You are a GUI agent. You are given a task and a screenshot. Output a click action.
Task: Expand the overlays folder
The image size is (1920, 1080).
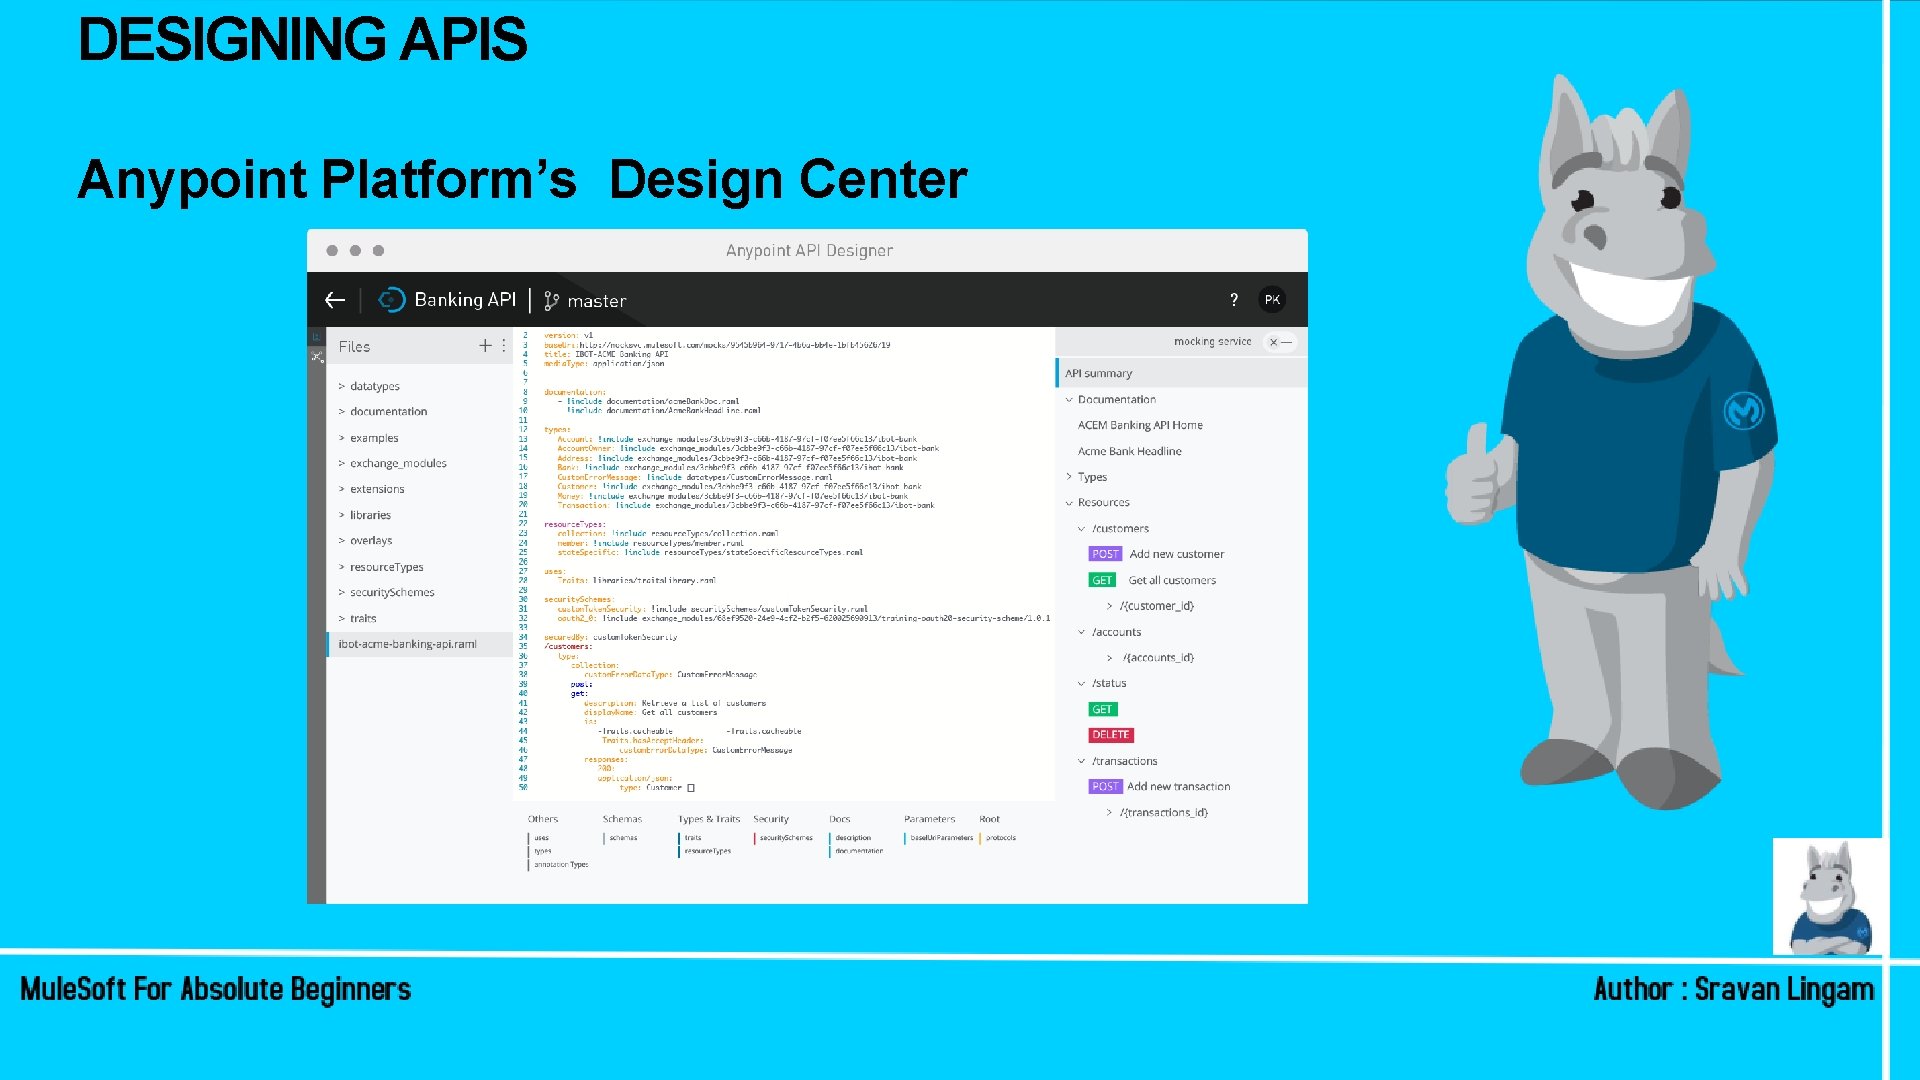[365, 541]
